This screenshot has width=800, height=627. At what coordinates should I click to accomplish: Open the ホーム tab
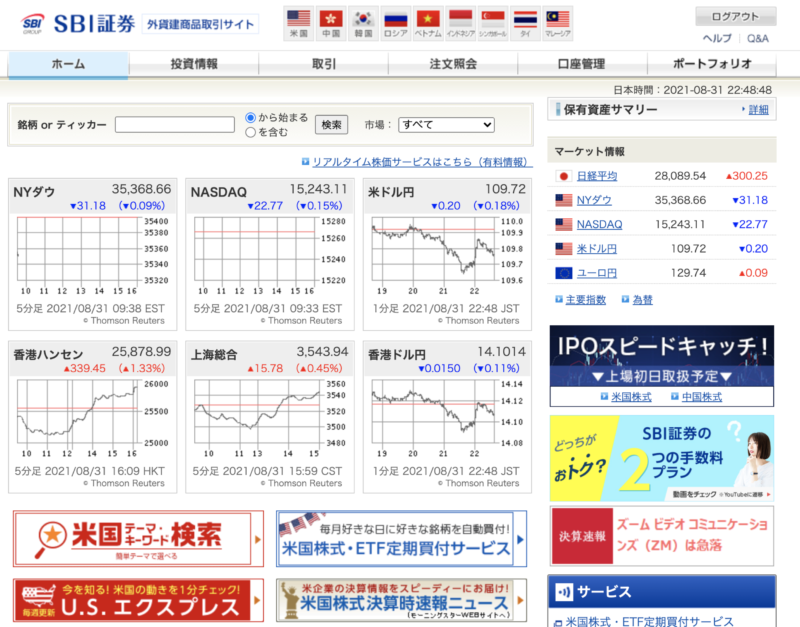point(68,64)
